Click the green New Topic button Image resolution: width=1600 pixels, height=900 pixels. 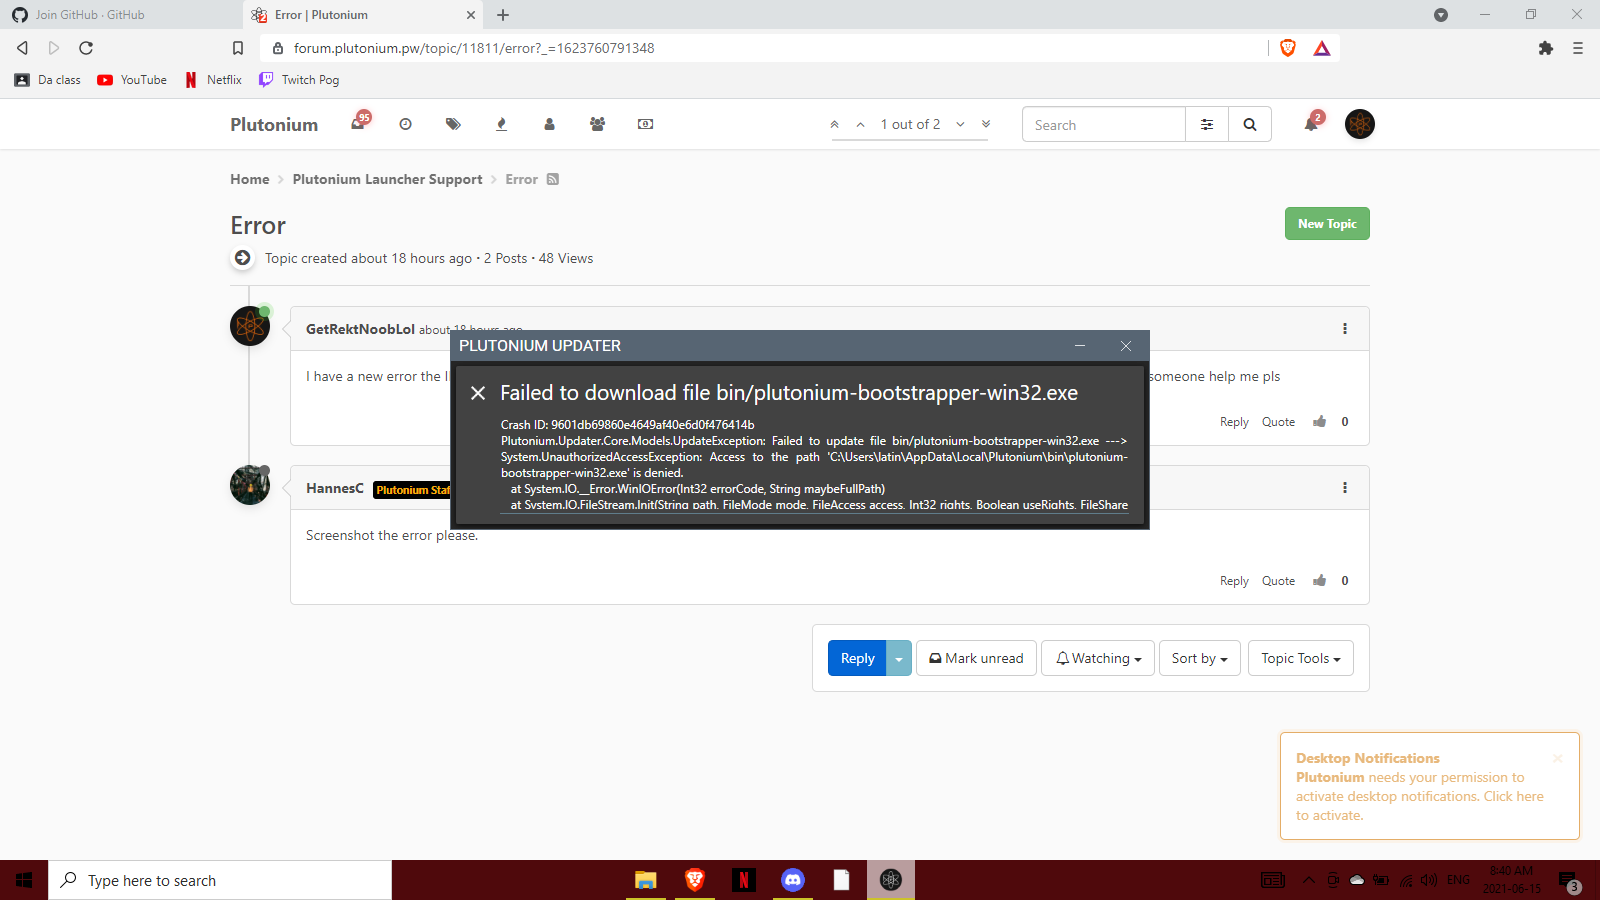pyautogui.click(x=1327, y=224)
